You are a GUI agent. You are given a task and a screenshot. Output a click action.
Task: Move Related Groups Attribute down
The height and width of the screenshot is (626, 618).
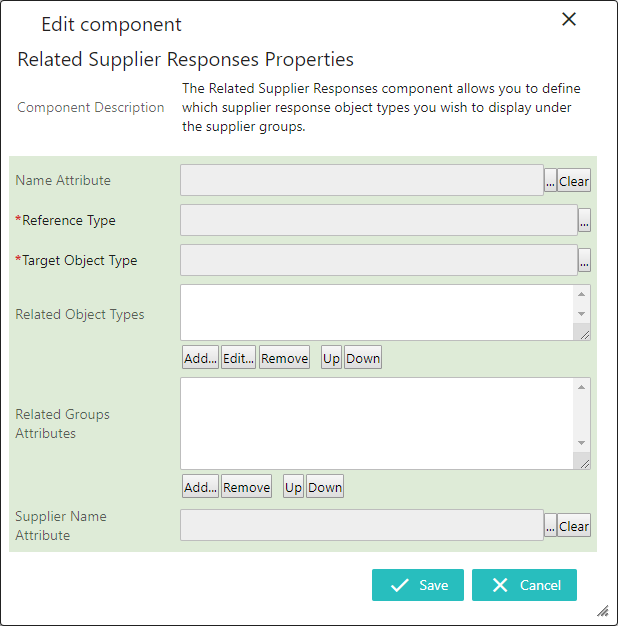click(325, 486)
